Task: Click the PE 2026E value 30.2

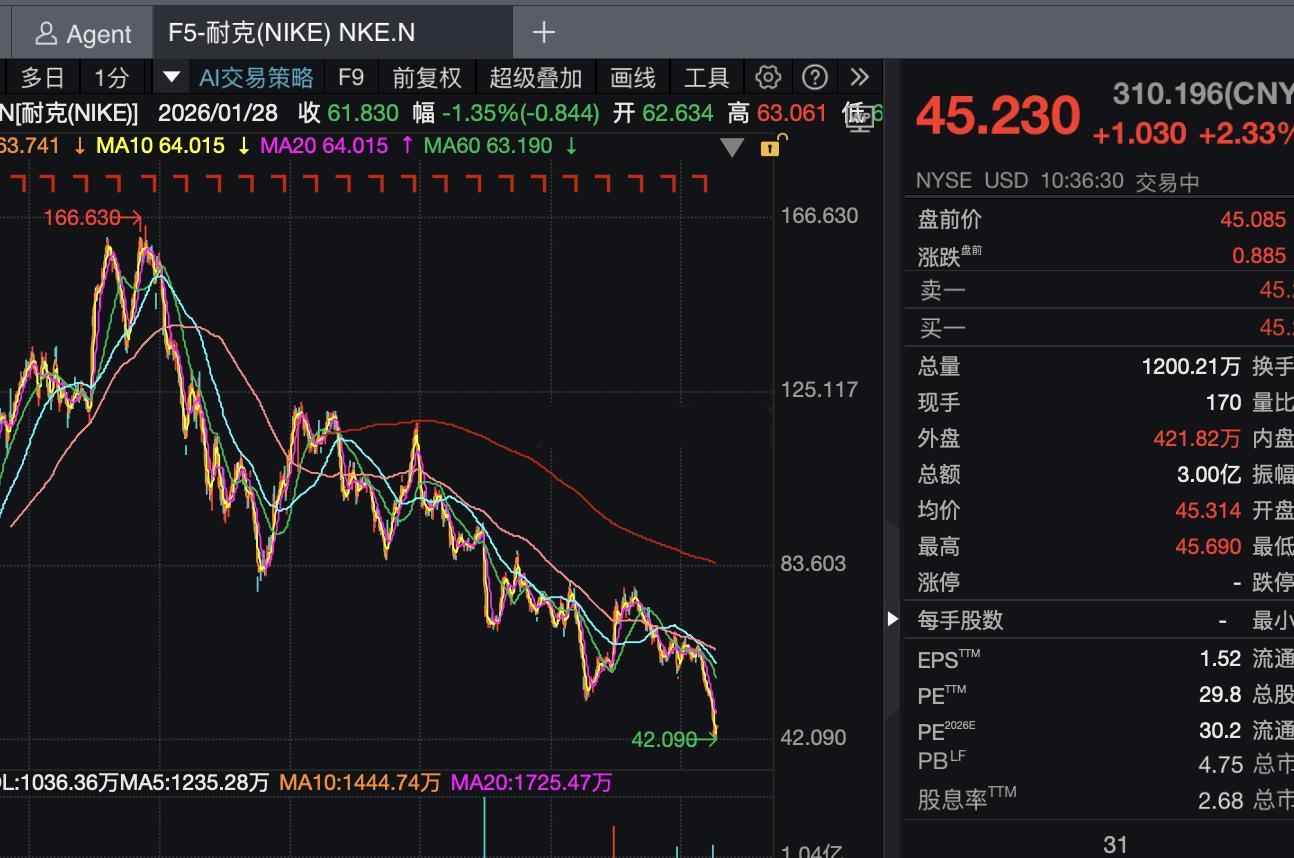Action: (1220, 730)
